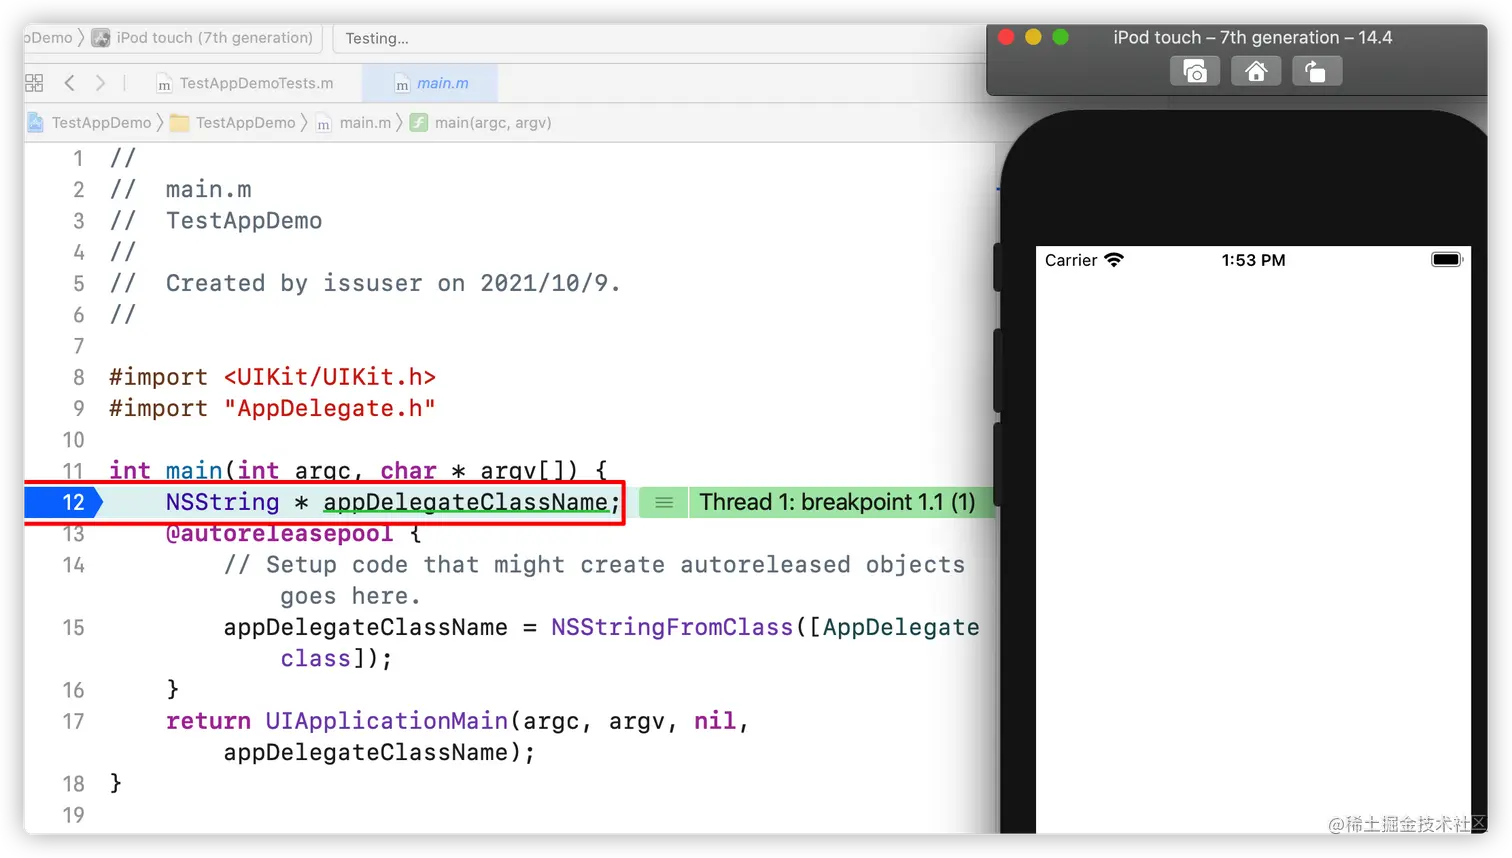Click the Wi-Fi icon in simulator
Image resolution: width=1512 pixels, height=858 pixels.
coord(1114,259)
